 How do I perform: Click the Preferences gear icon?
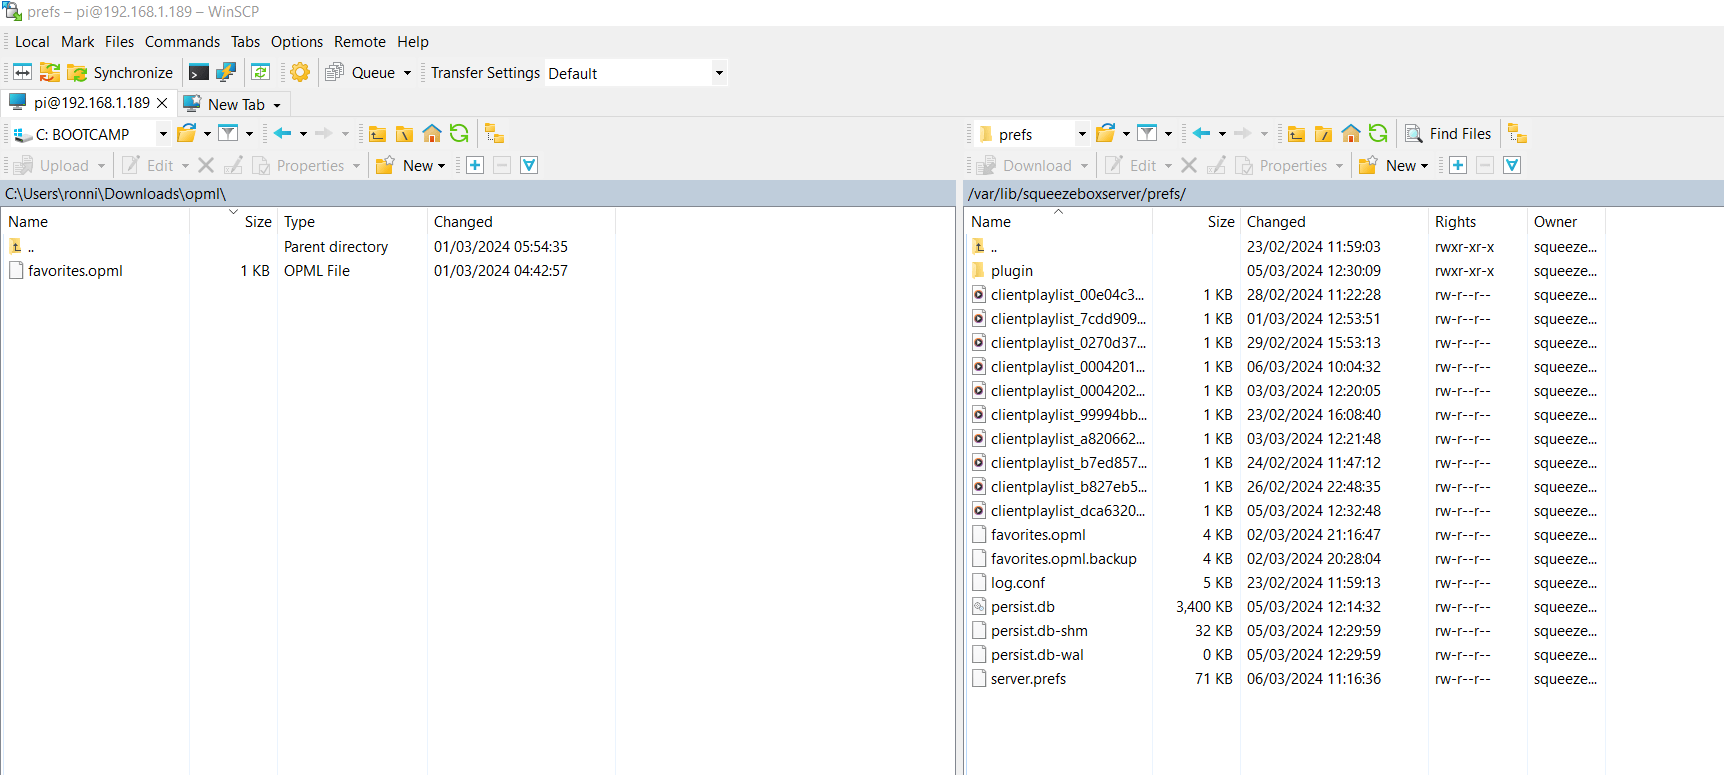(x=299, y=72)
